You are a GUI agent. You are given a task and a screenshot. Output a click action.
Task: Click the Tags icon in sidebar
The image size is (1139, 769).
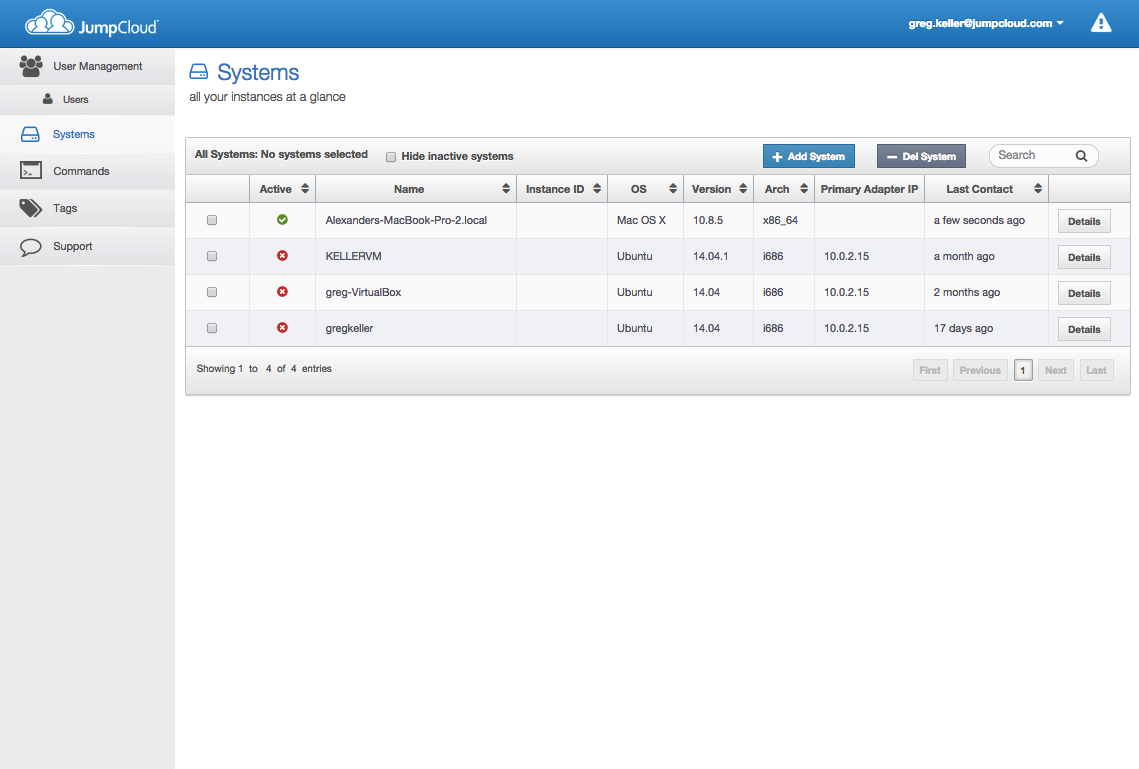[x=31, y=208]
